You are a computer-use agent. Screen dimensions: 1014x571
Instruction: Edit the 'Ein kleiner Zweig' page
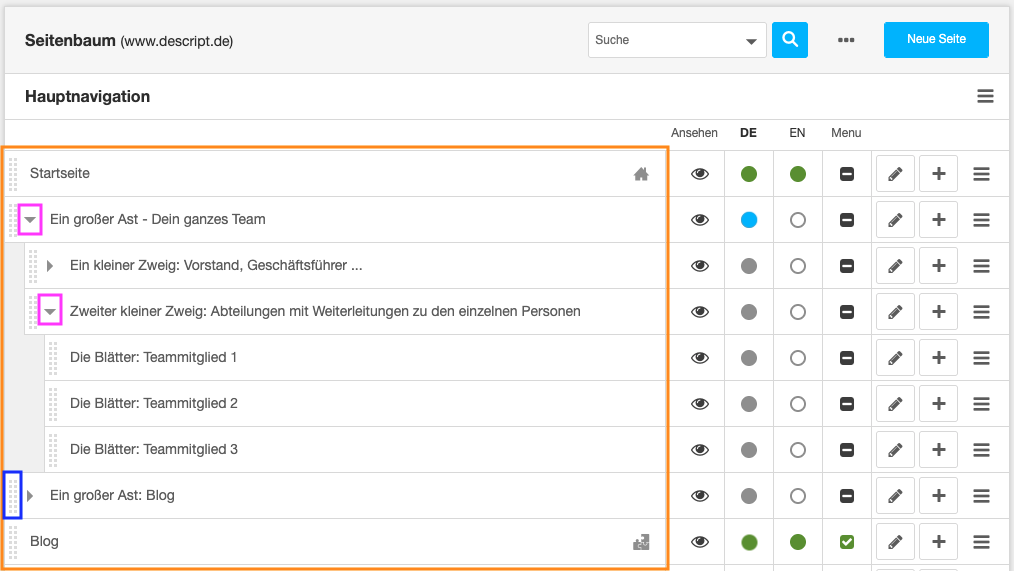tap(895, 266)
